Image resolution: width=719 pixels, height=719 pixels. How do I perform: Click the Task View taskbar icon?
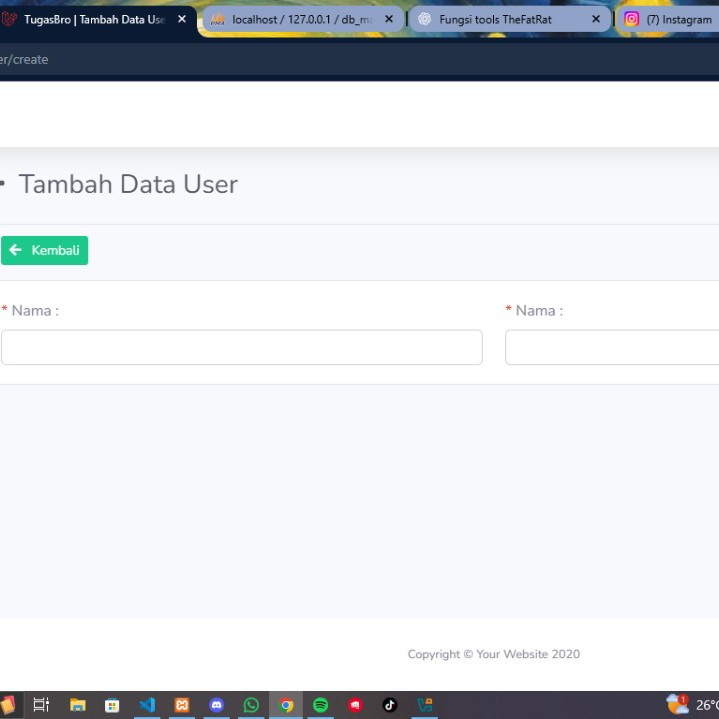[x=41, y=705]
